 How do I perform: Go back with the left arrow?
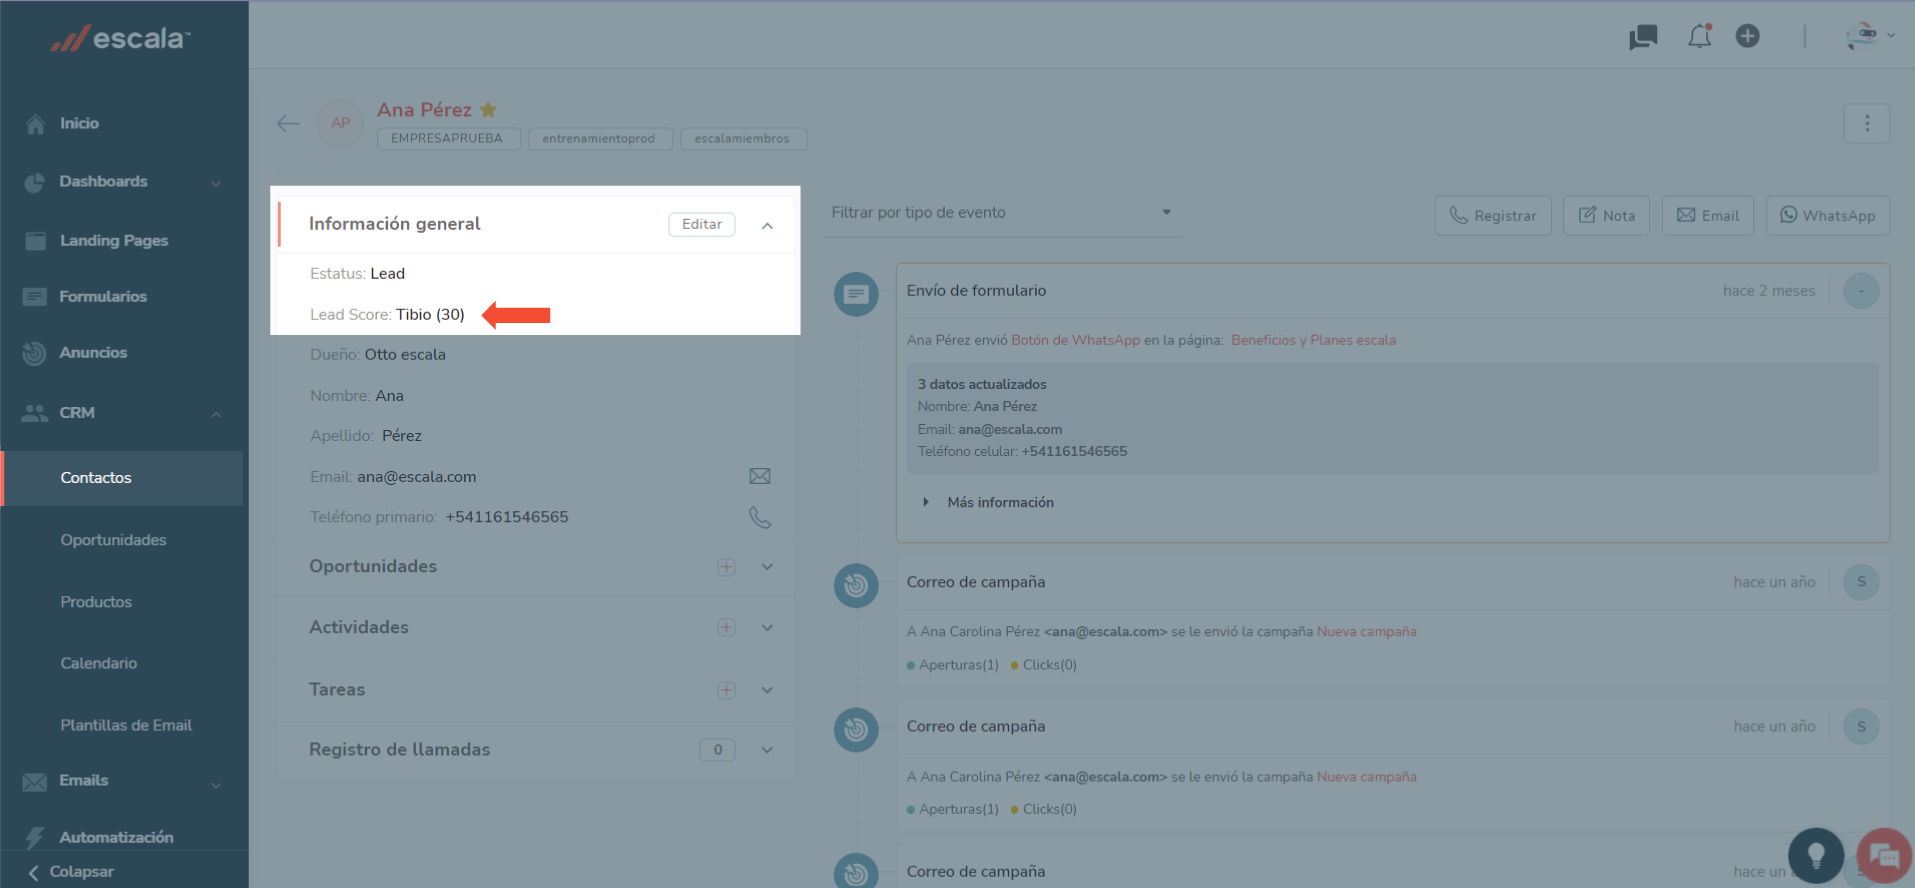click(288, 123)
